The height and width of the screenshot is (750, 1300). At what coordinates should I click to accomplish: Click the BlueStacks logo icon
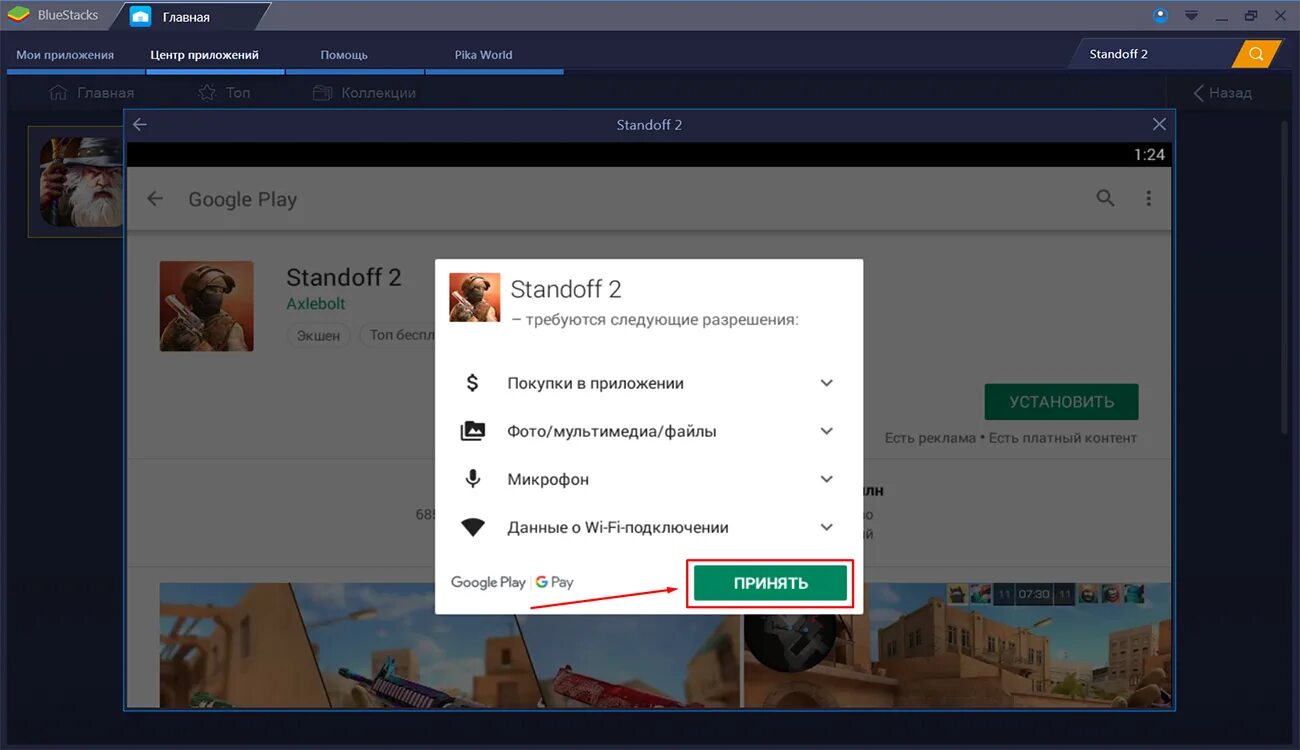coord(18,15)
